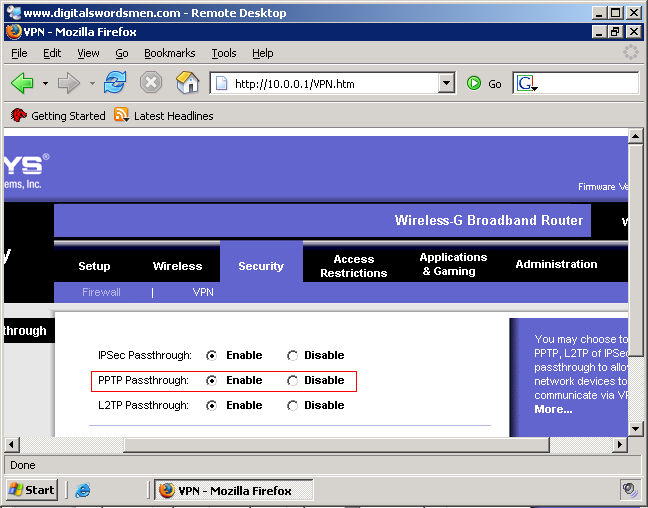Click VPN - Mozilla Firefox taskbar button
The height and width of the screenshot is (508, 648).
234,490
